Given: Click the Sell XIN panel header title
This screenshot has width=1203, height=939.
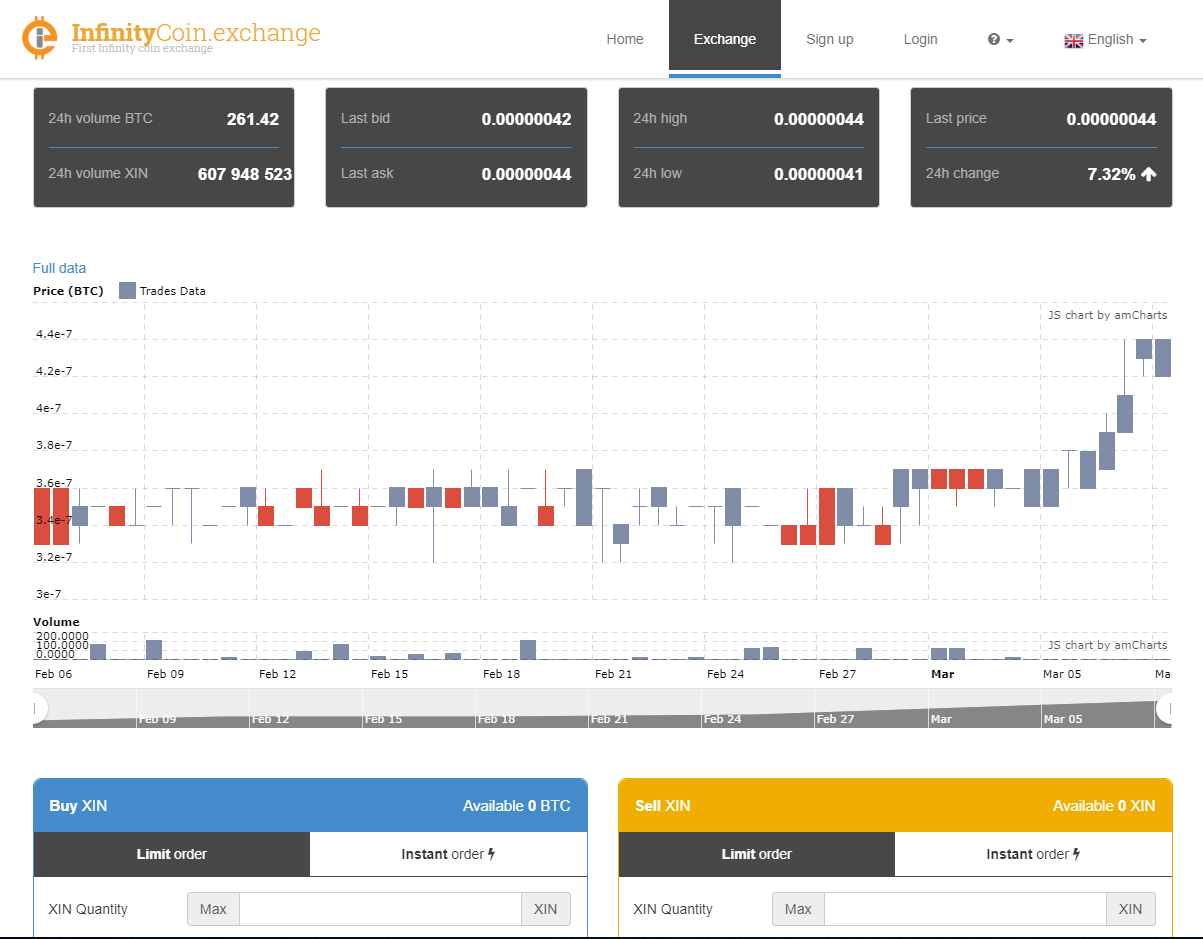Looking at the screenshot, I should point(663,806).
